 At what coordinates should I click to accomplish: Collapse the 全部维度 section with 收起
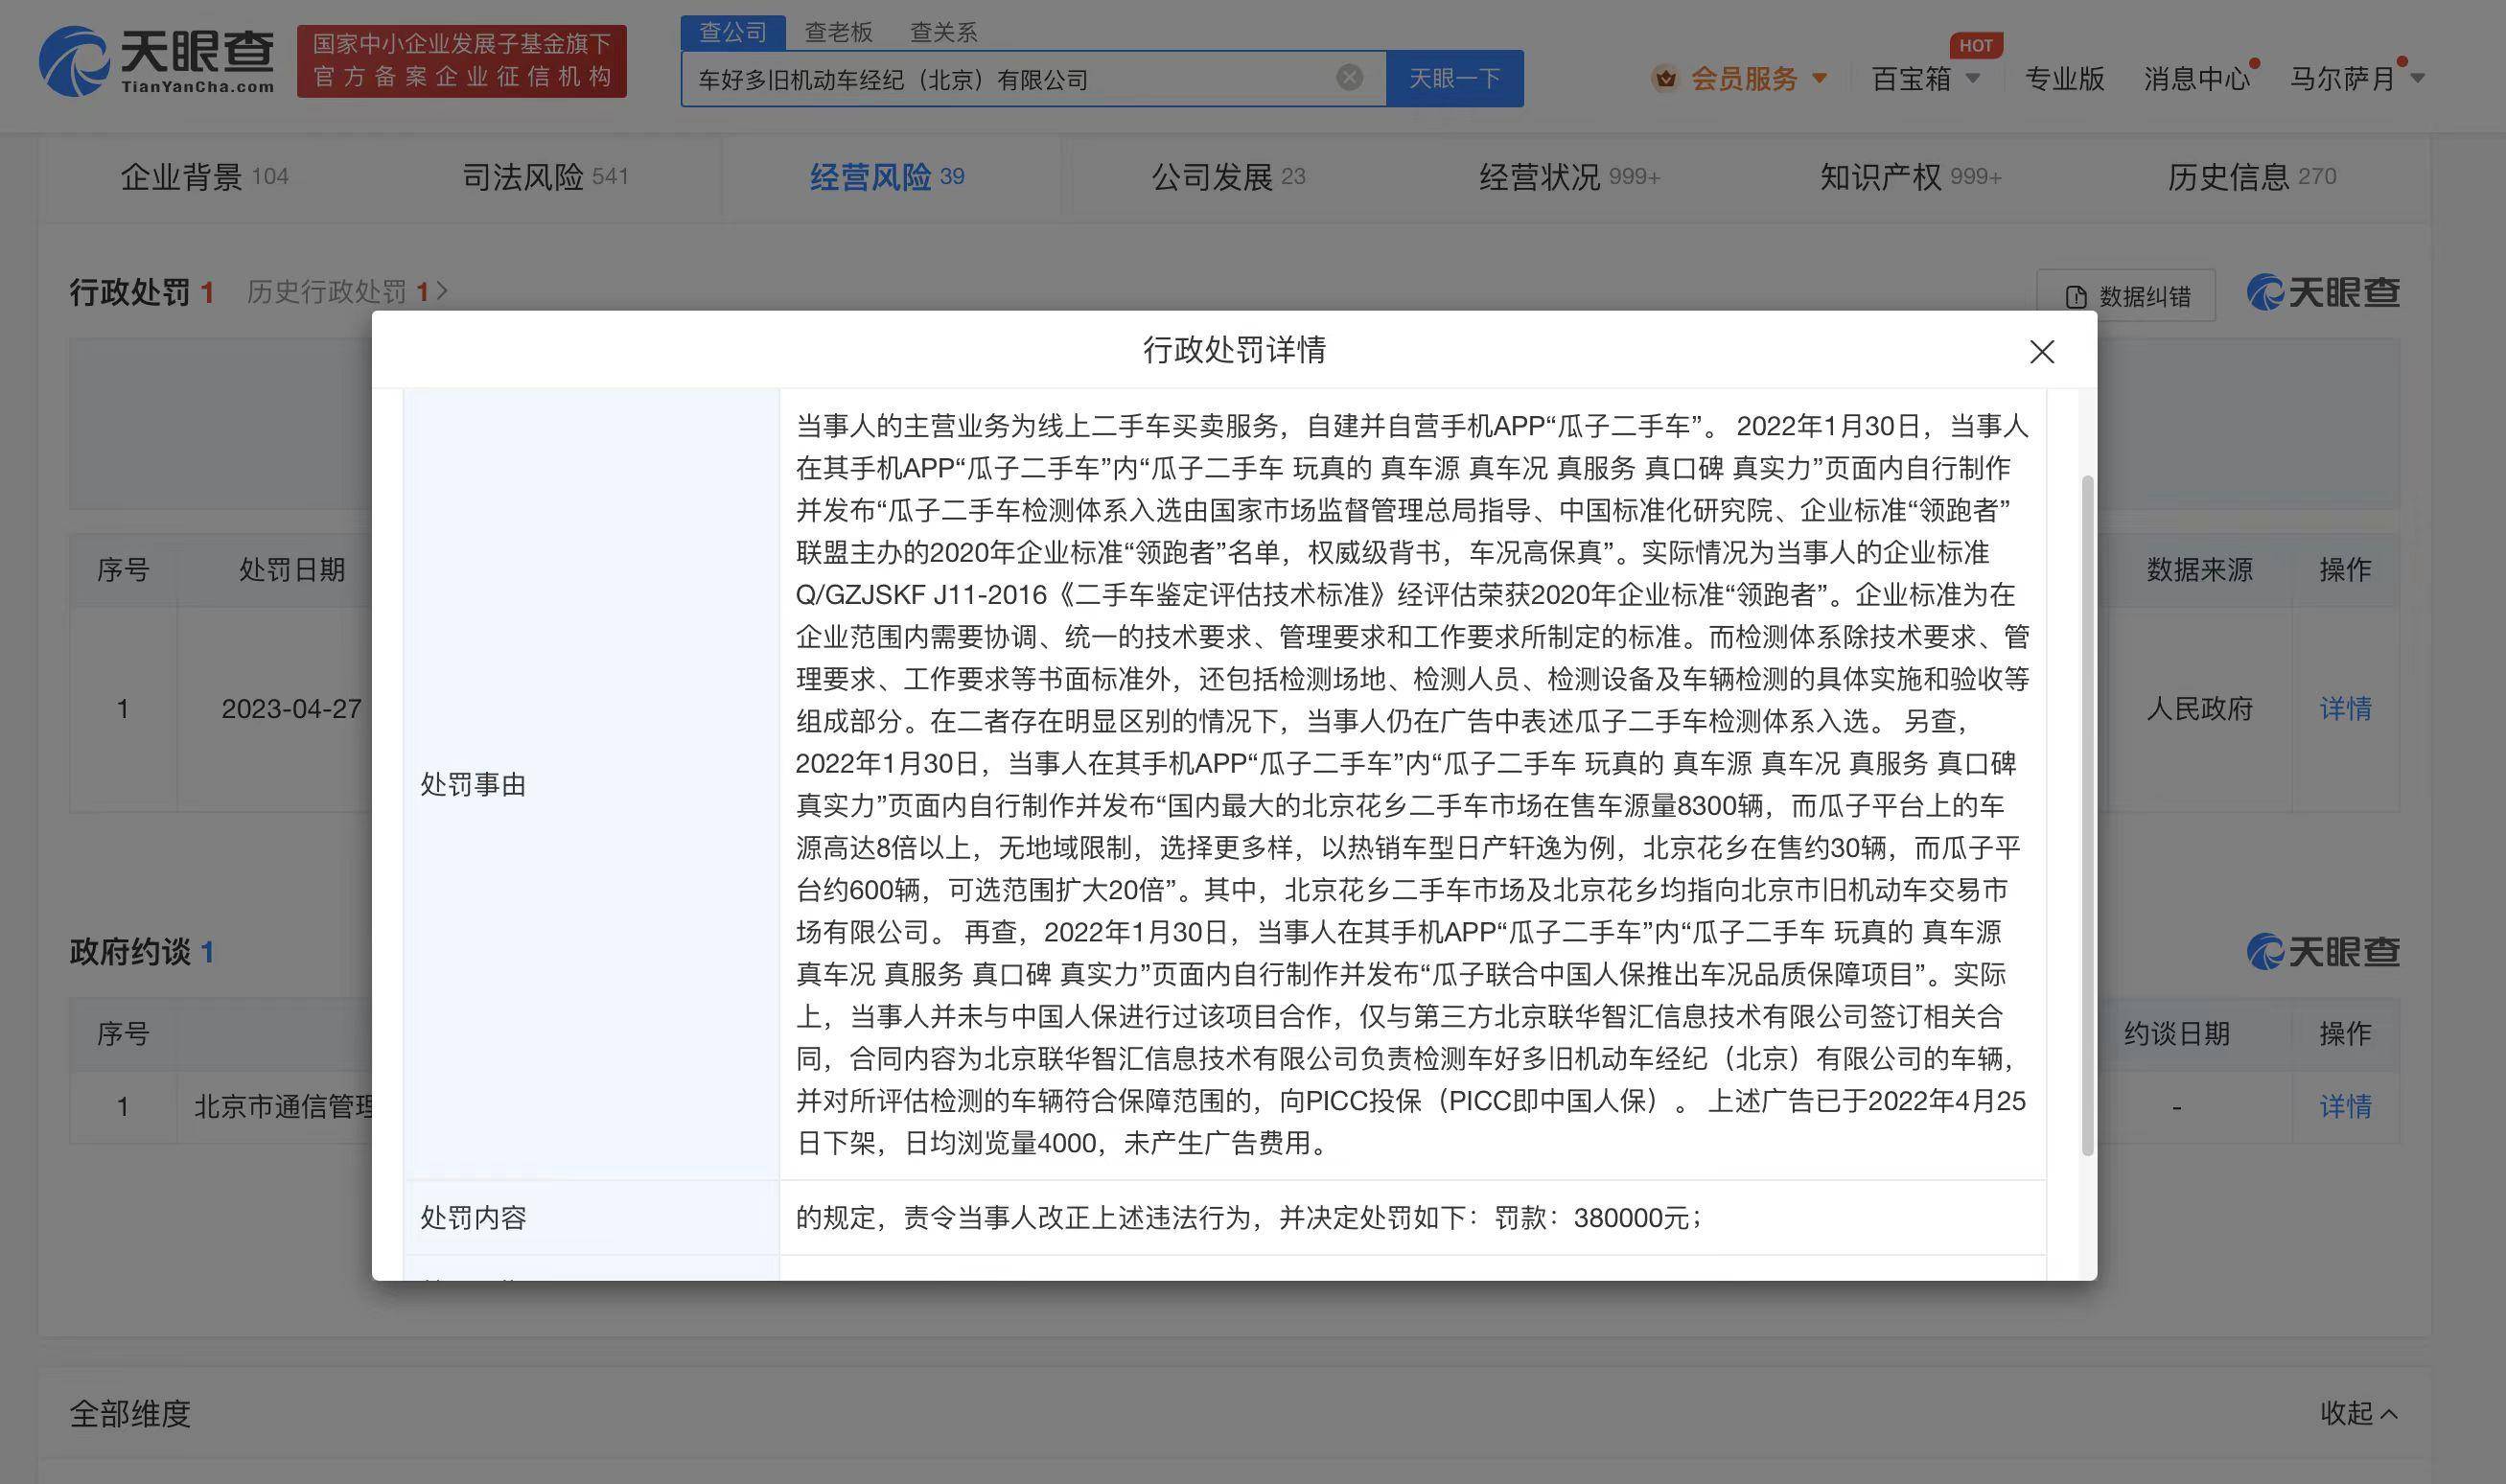coord(2358,1413)
